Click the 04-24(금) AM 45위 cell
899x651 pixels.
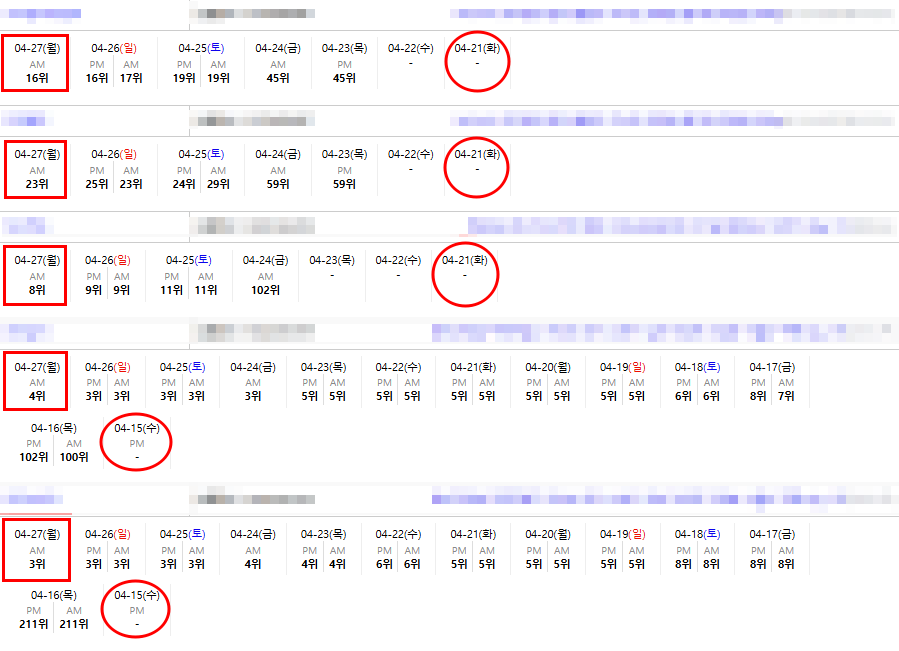click(x=278, y=78)
